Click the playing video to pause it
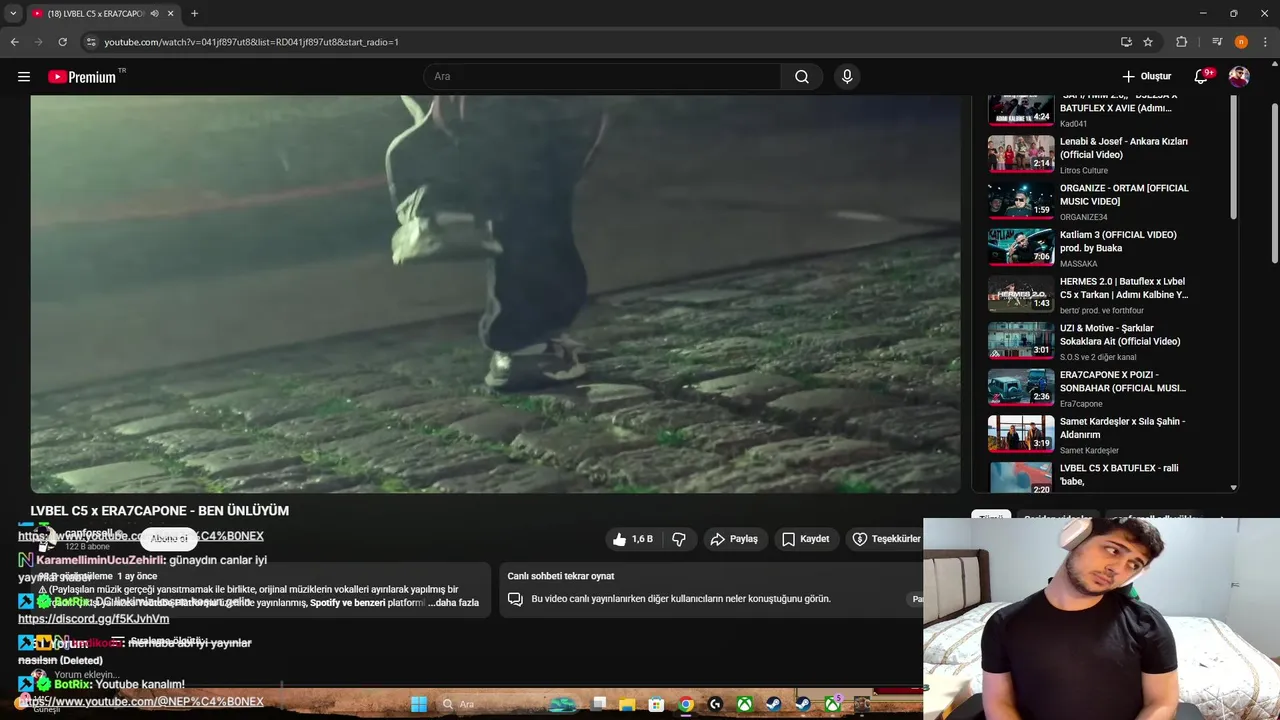Screen dimensions: 1280x720 point(495,294)
